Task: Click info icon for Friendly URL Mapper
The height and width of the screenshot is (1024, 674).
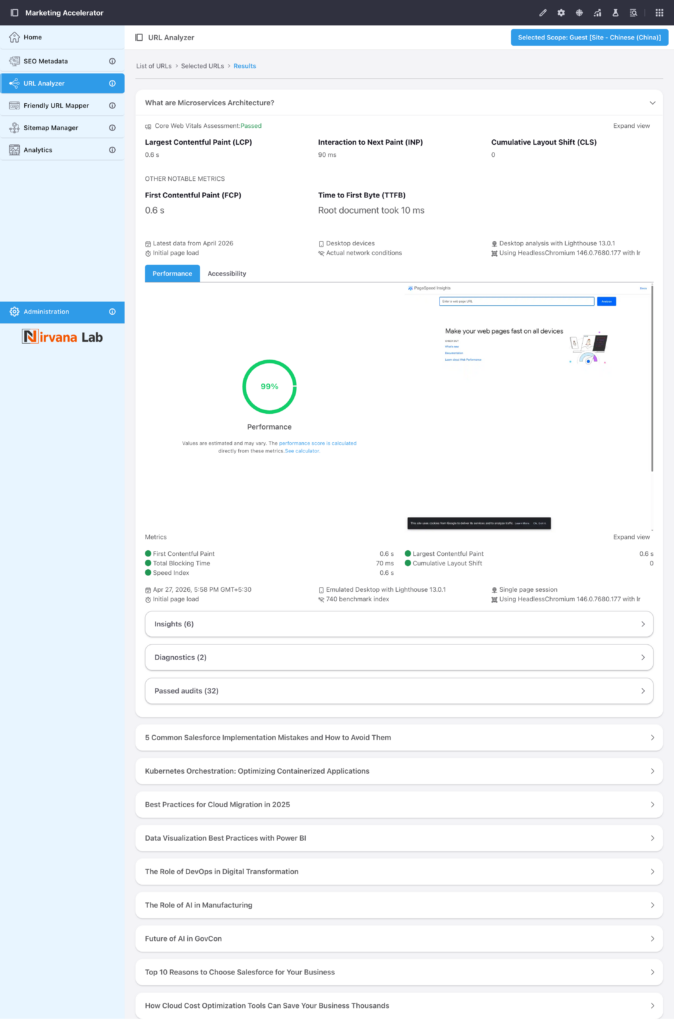Action: 112,106
